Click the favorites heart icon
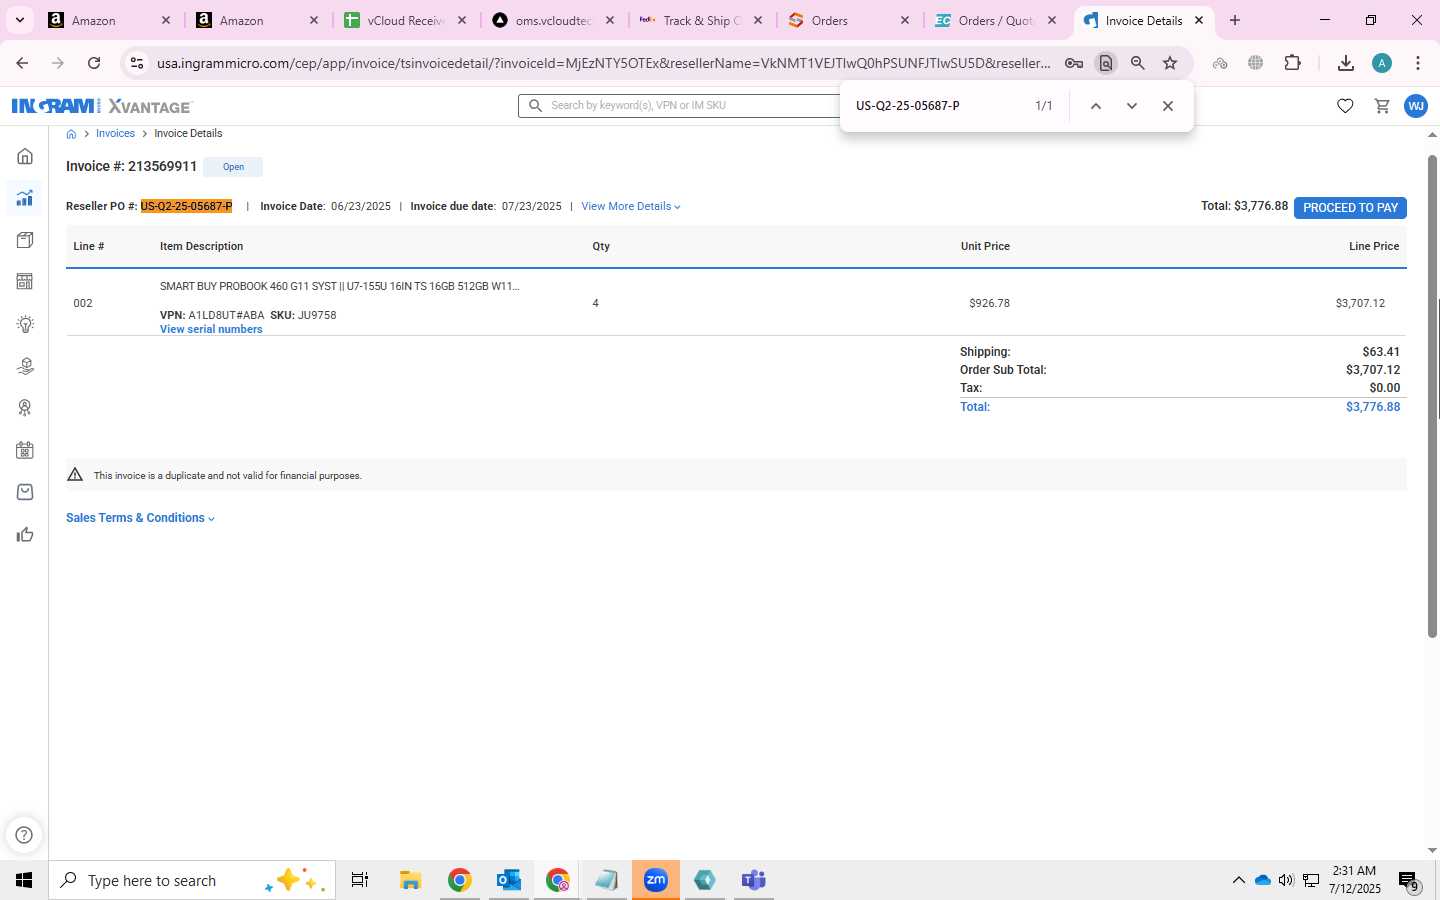Screen dimensions: 1440x900 (x=1345, y=106)
